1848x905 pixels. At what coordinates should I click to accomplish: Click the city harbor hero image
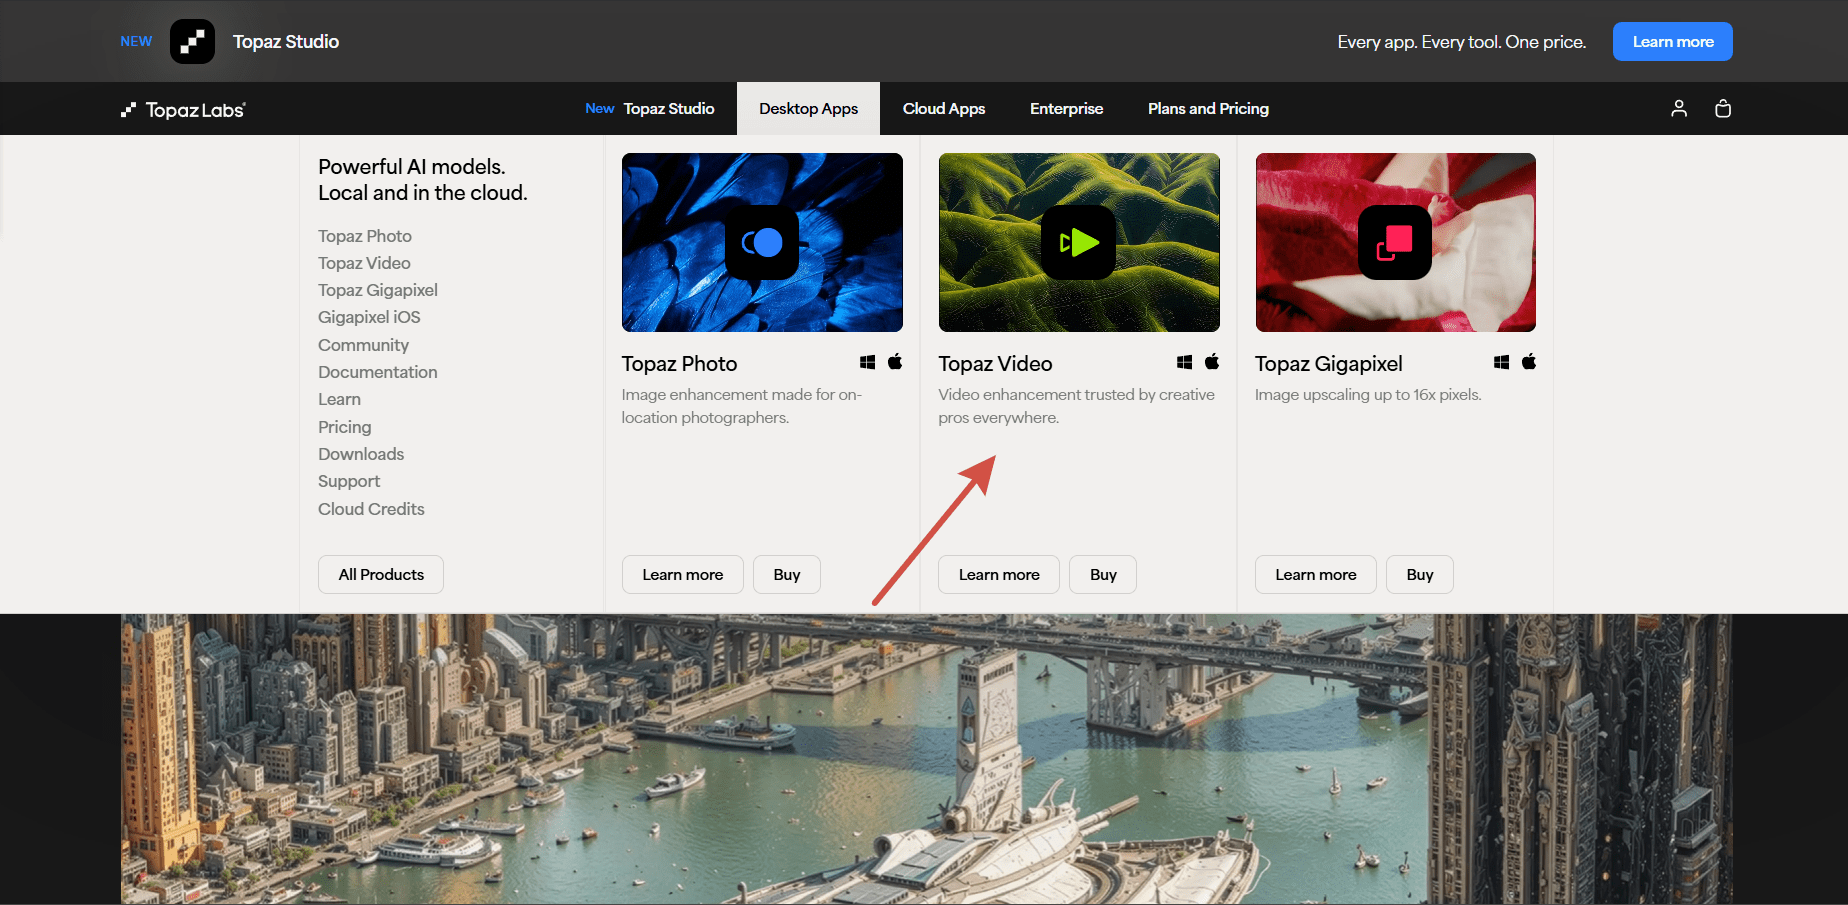click(x=927, y=759)
